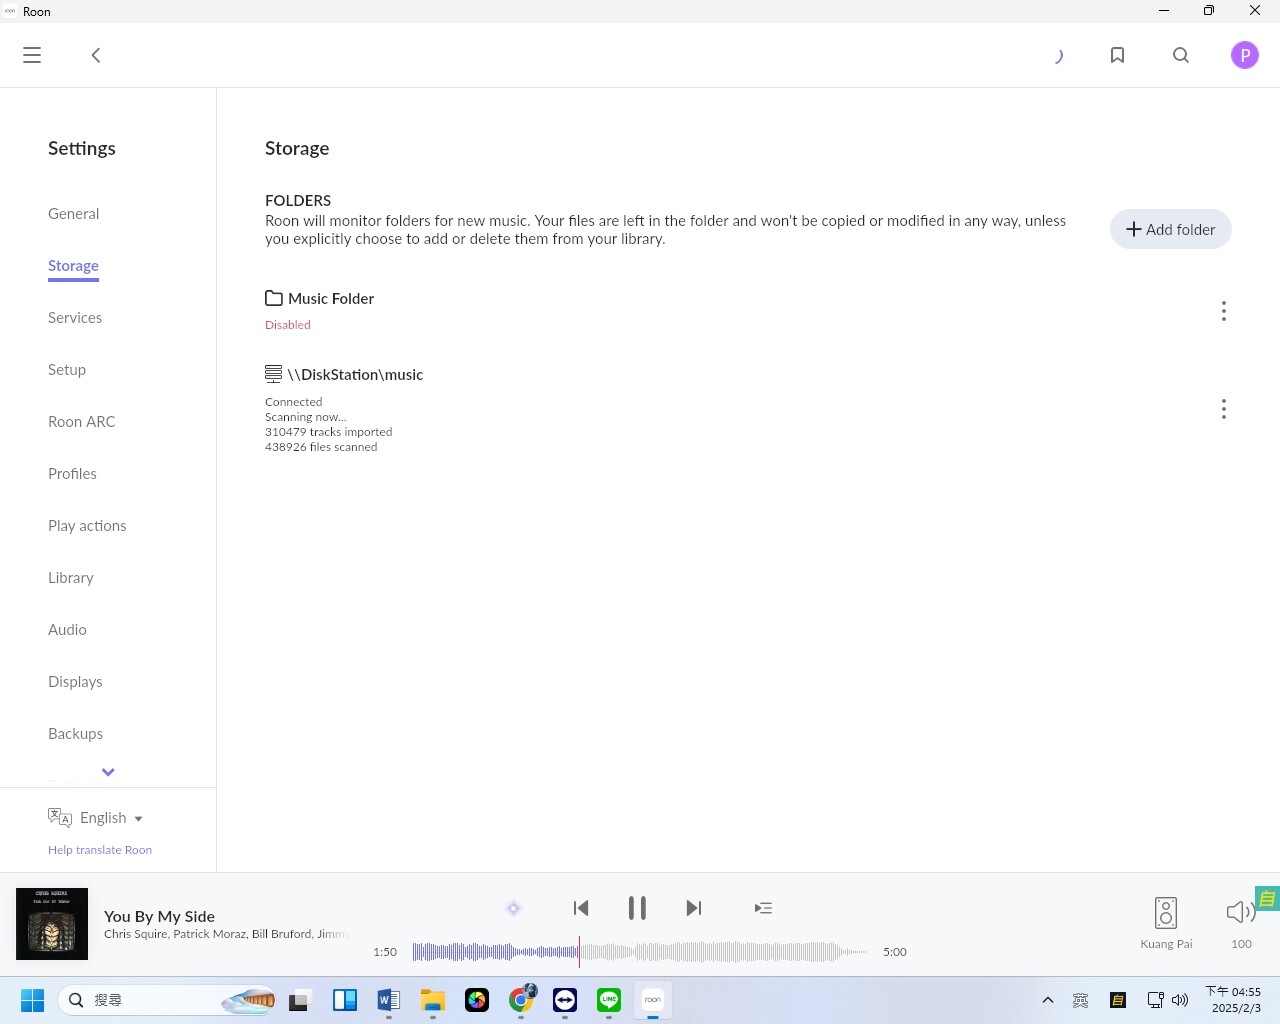The width and height of the screenshot is (1280, 1024).
Task: Open Profiles settings
Action: (72, 473)
